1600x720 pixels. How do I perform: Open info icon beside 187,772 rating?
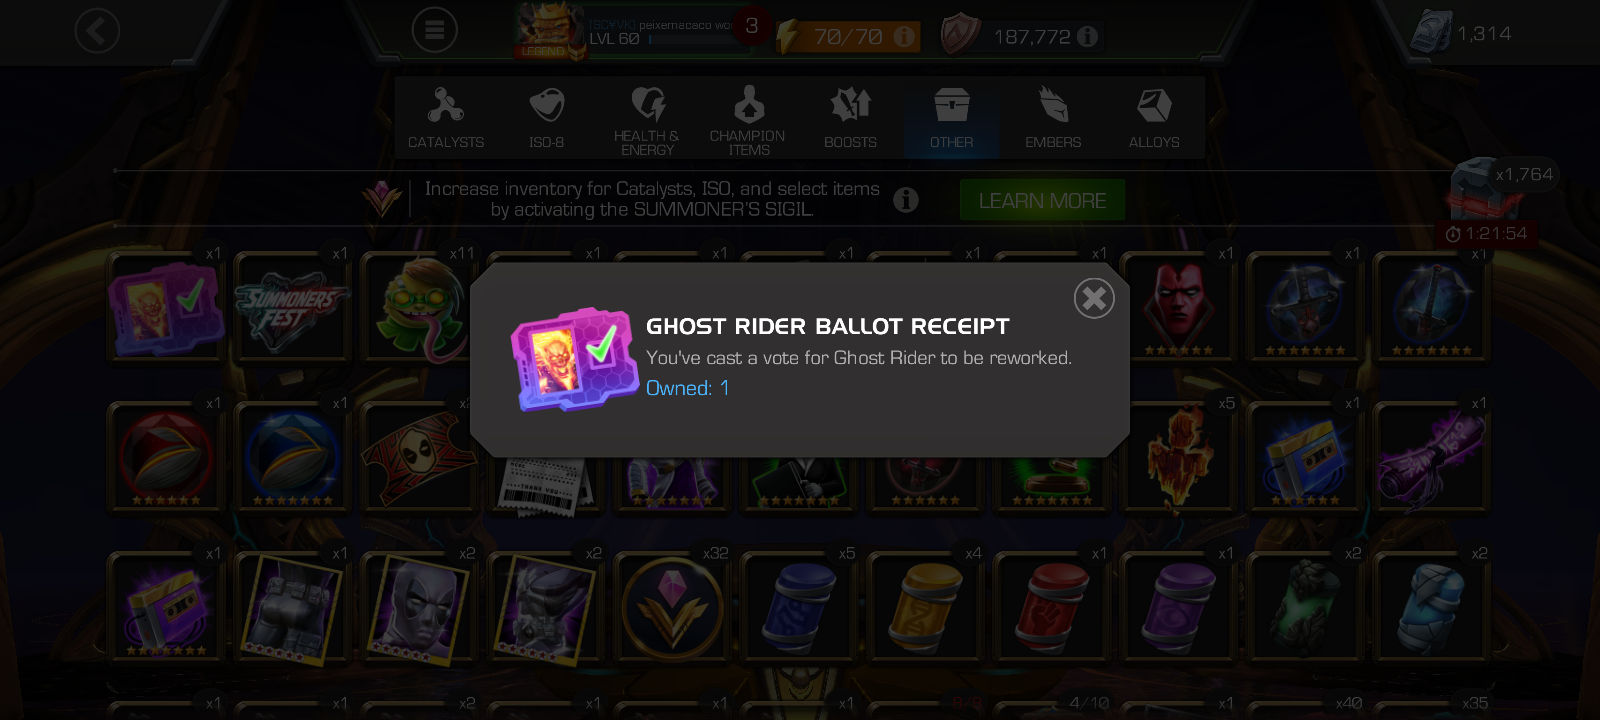coord(1087,37)
